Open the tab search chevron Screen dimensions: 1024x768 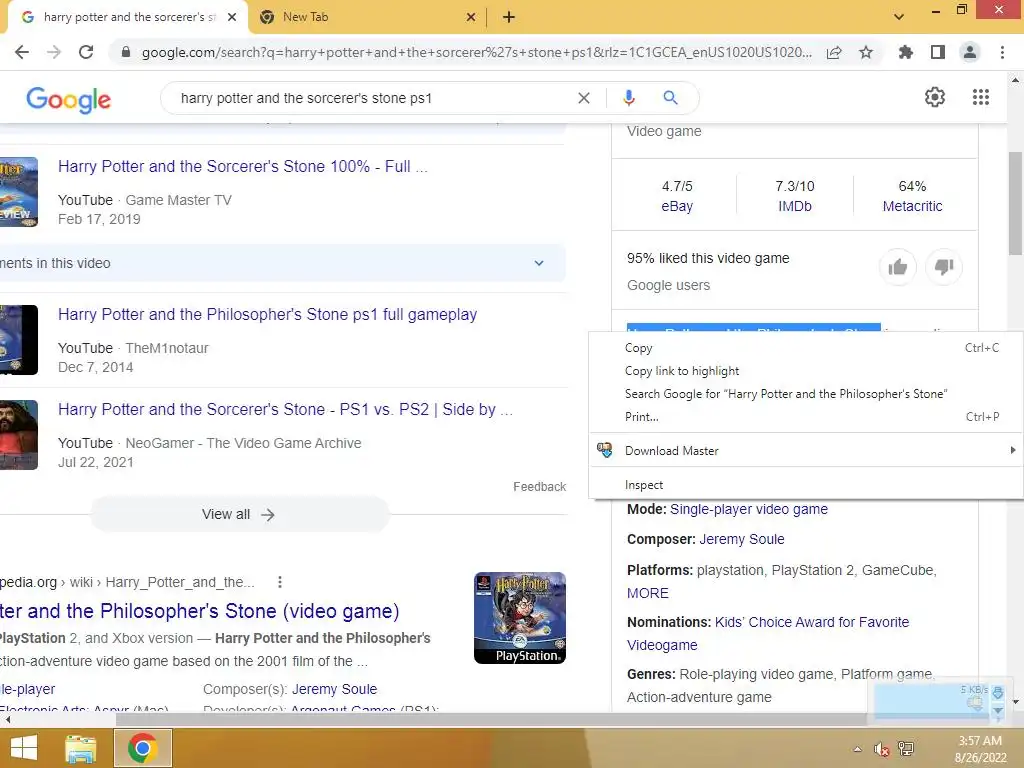tap(899, 17)
